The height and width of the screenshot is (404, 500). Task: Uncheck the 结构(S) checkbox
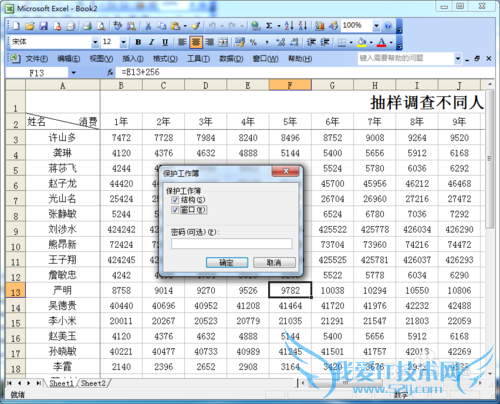point(175,200)
